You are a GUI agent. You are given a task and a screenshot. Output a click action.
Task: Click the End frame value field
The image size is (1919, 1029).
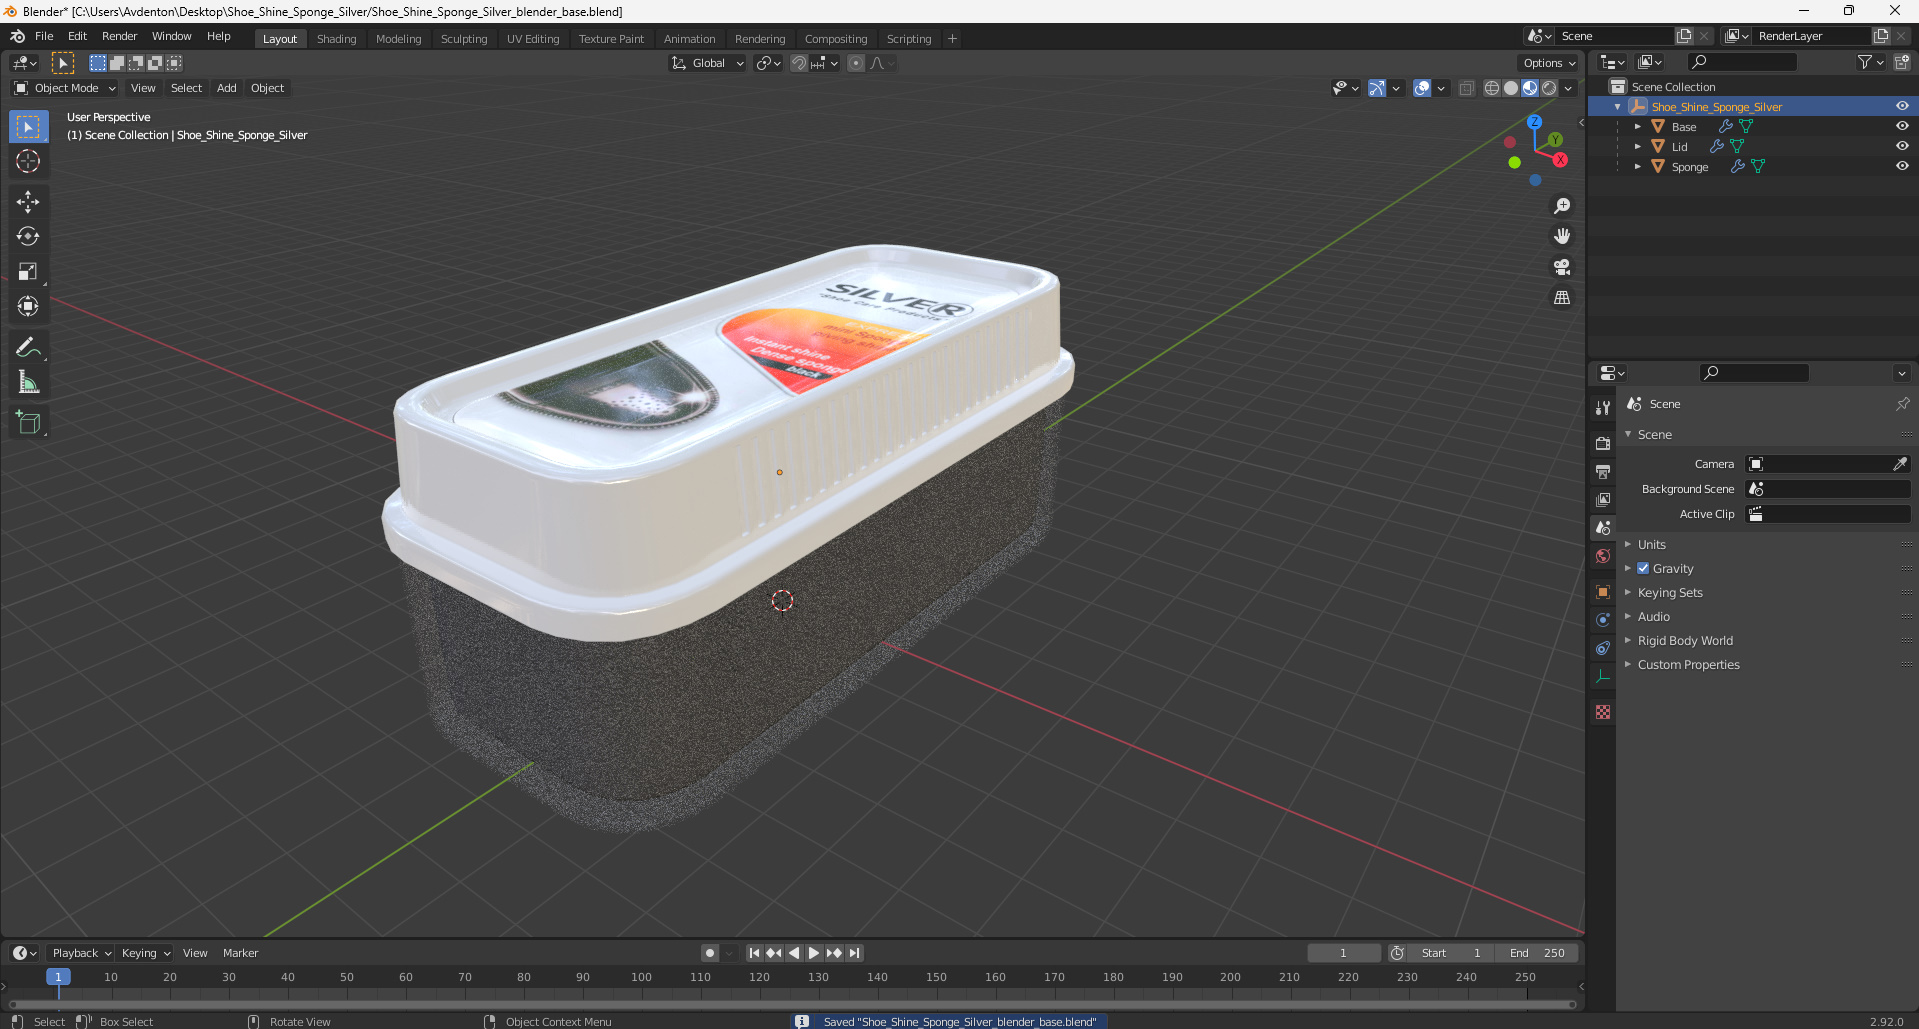point(1538,953)
